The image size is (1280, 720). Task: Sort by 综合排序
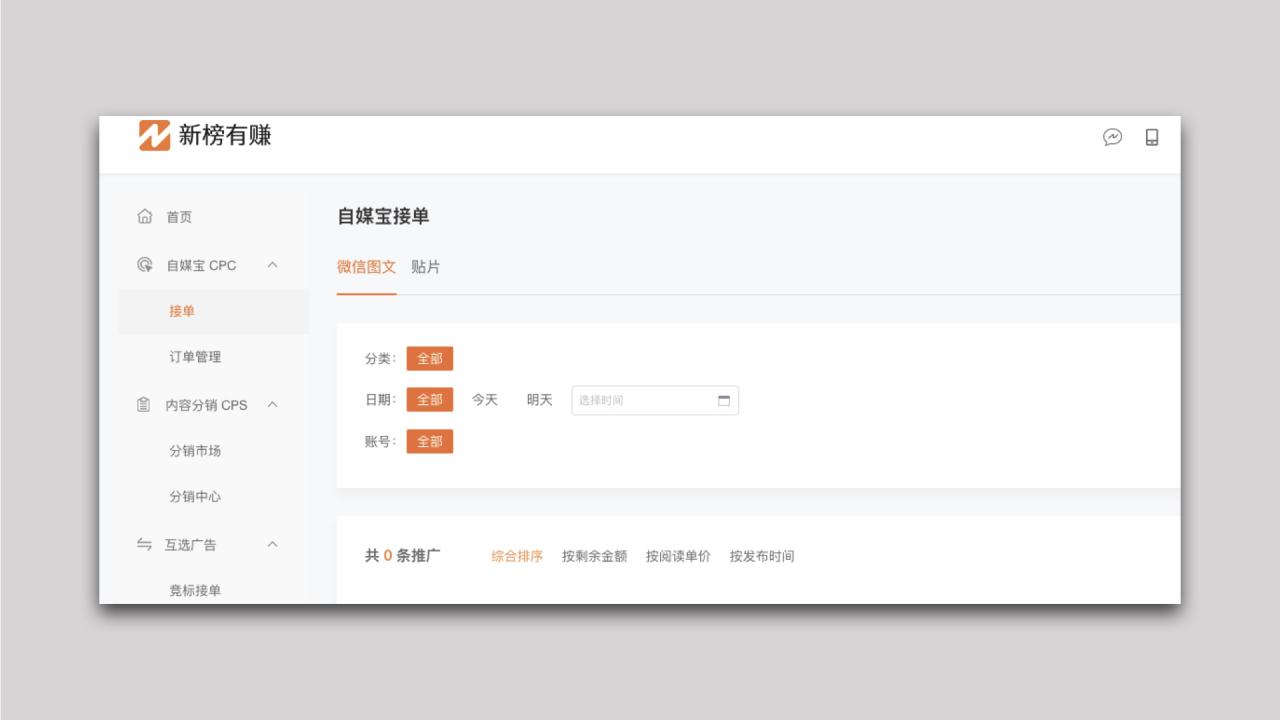tap(517, 557)
